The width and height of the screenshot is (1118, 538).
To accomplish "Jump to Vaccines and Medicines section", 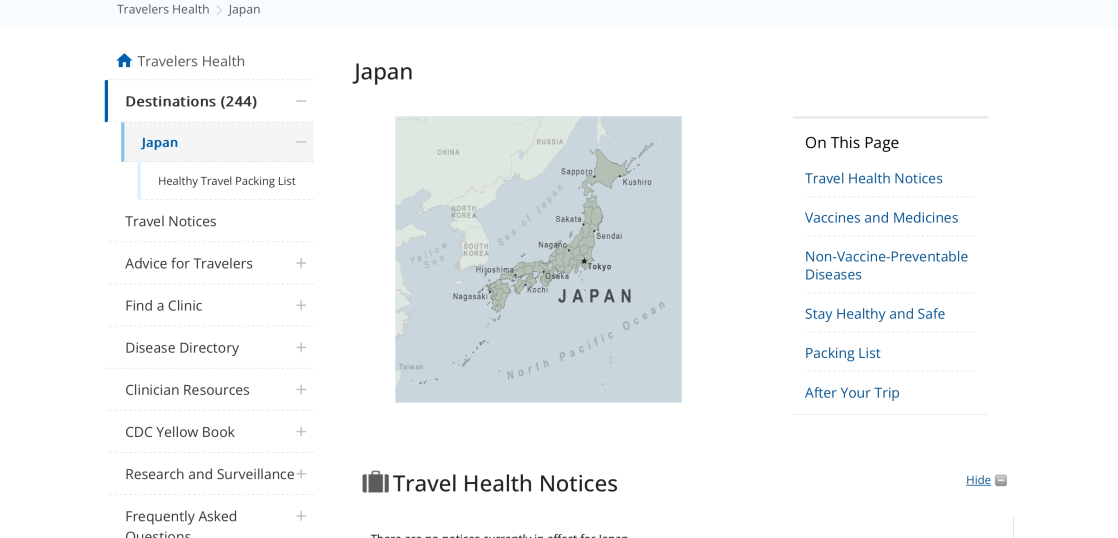I will click(881, 217).
